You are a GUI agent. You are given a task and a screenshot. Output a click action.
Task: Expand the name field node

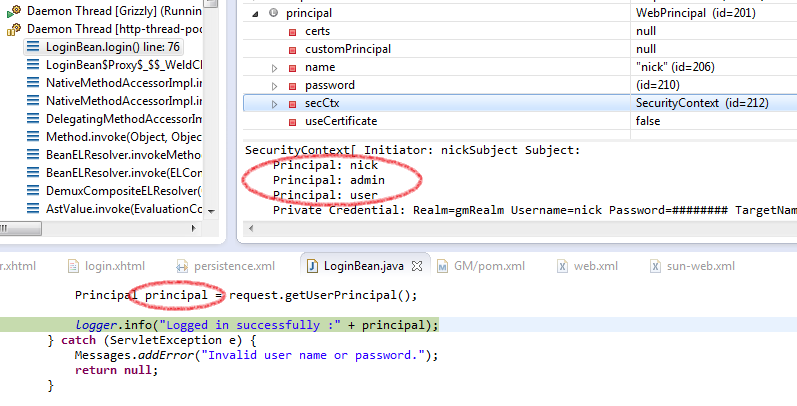point(274,68)
